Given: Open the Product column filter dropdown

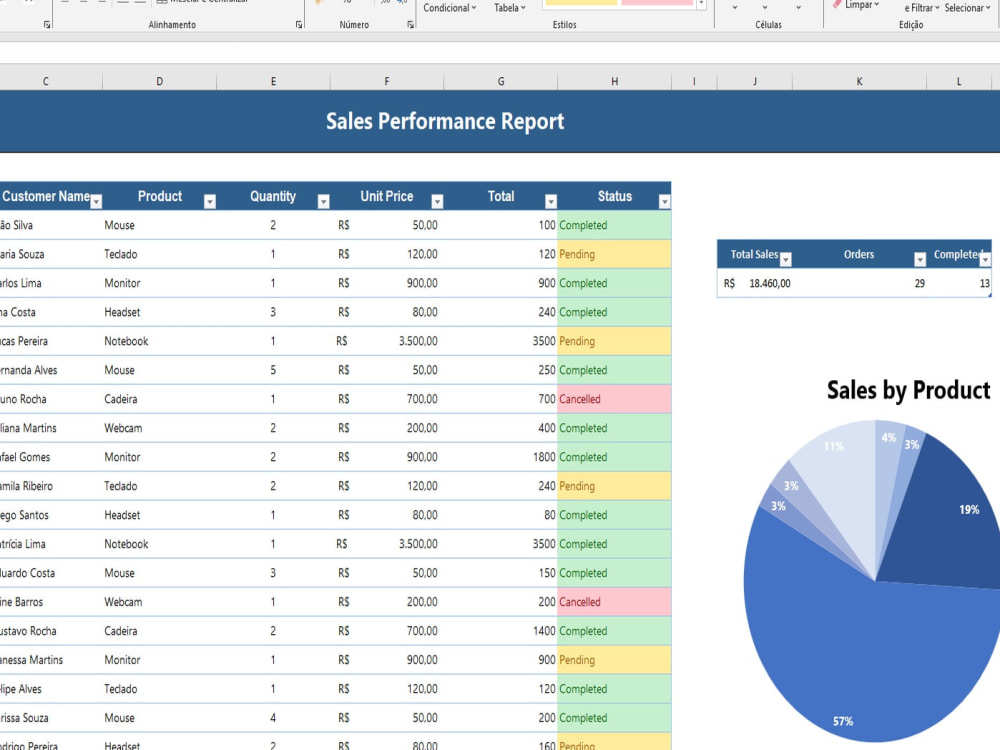Looking at the screenshot, I should pos(210,202).
